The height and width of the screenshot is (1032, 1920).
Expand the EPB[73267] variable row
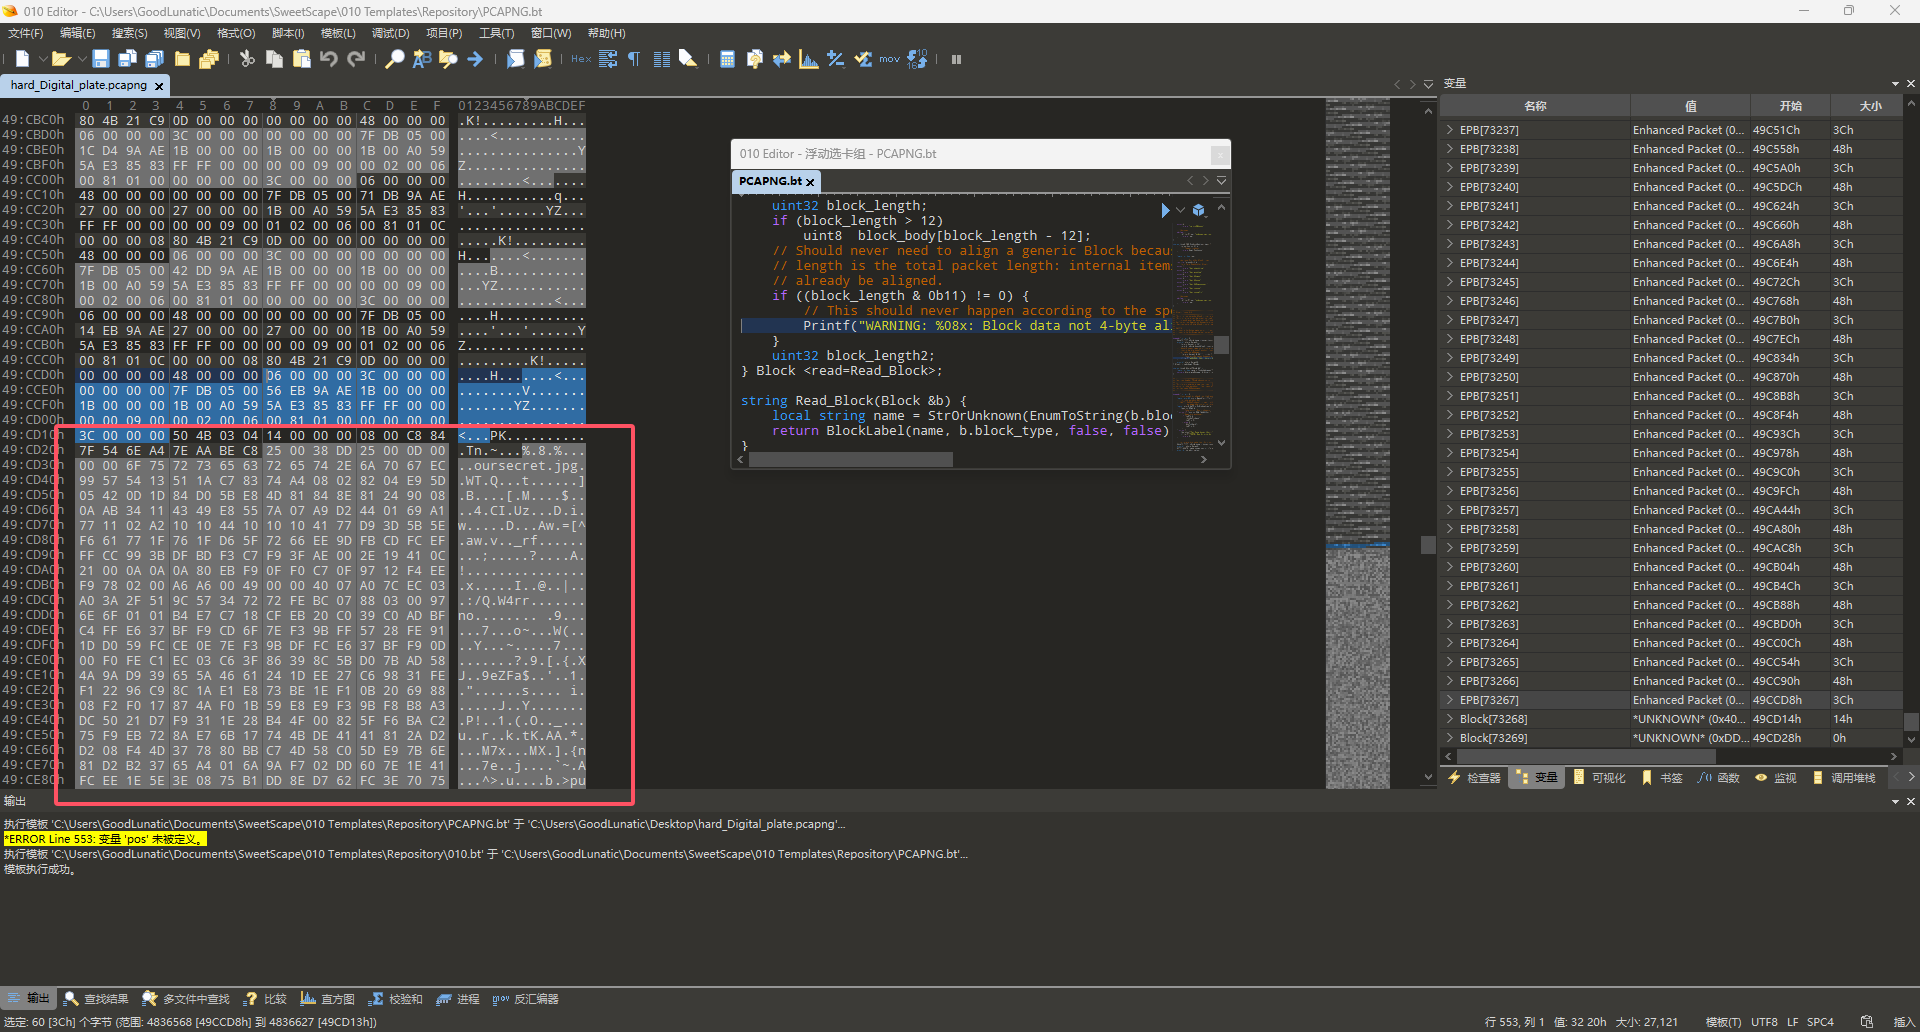pos(1450,700)
